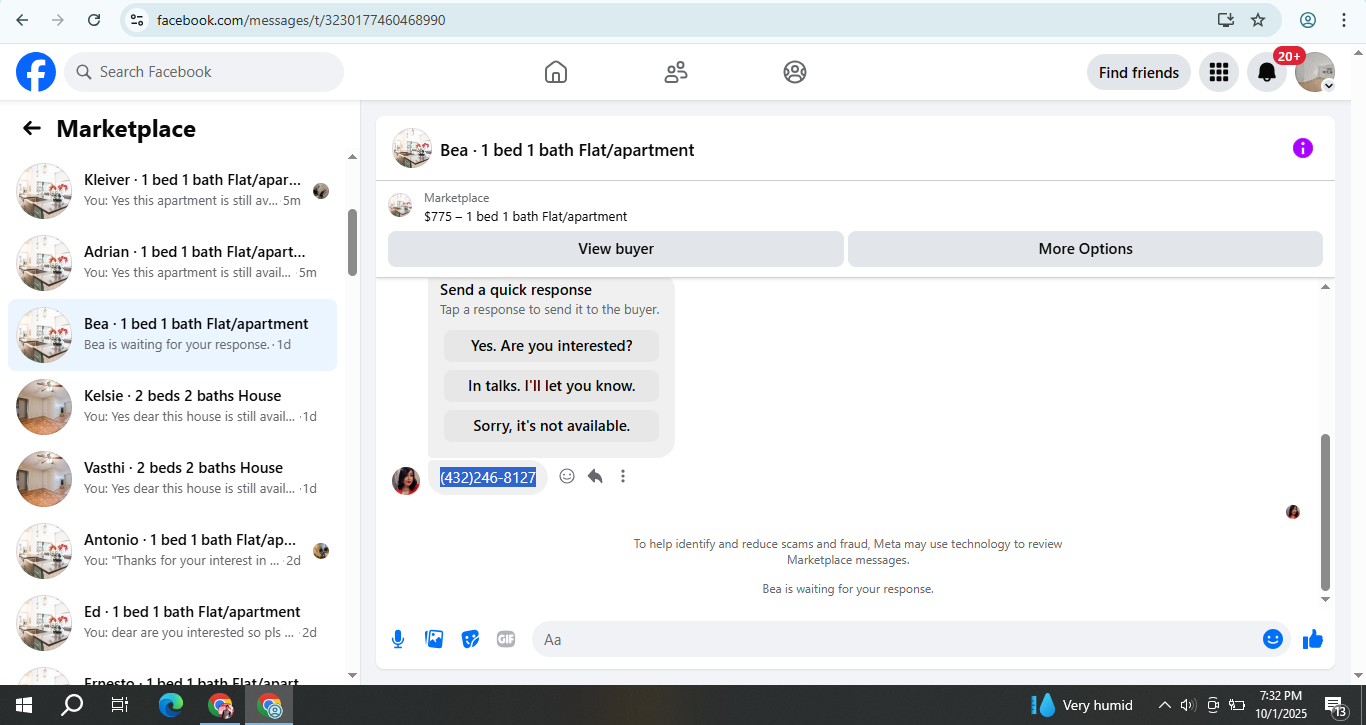Click the install app icon in address bar

pyautogui.click(x=1226, y=20)
